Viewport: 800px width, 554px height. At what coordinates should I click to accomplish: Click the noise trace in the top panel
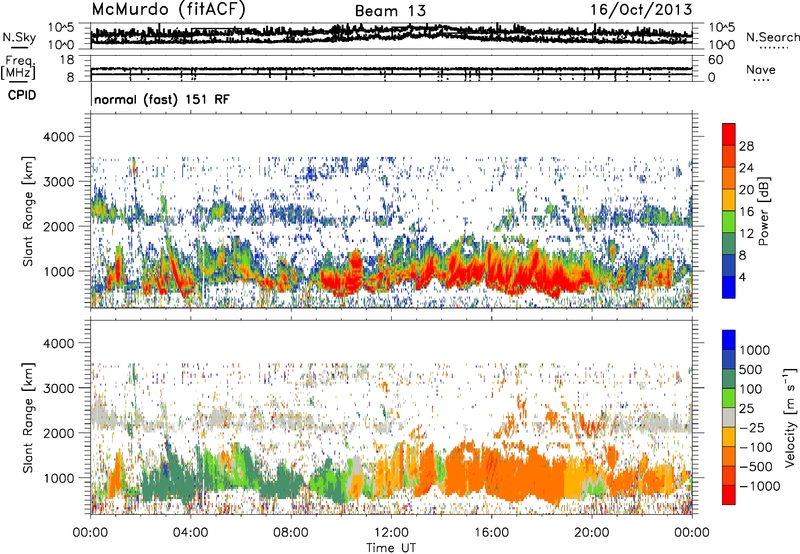click(391, 35)
